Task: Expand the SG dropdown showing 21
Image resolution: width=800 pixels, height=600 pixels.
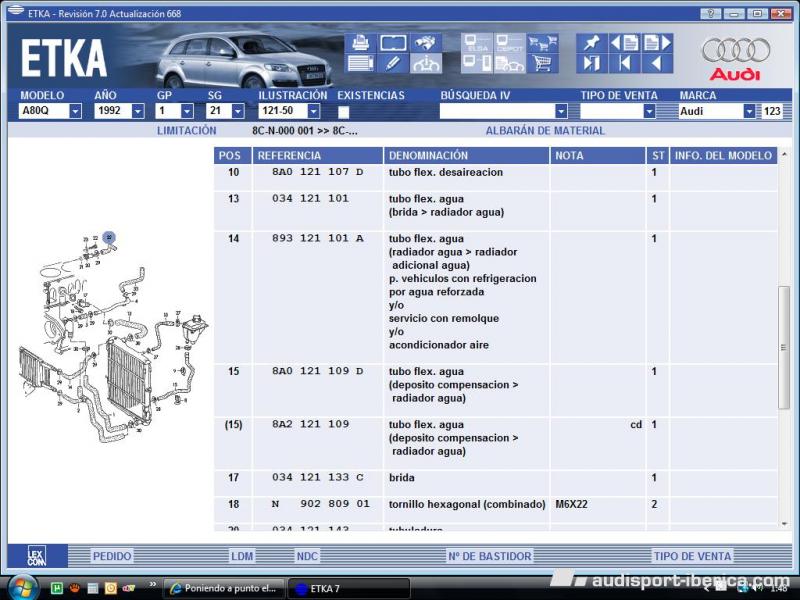Action: point(238,111)
